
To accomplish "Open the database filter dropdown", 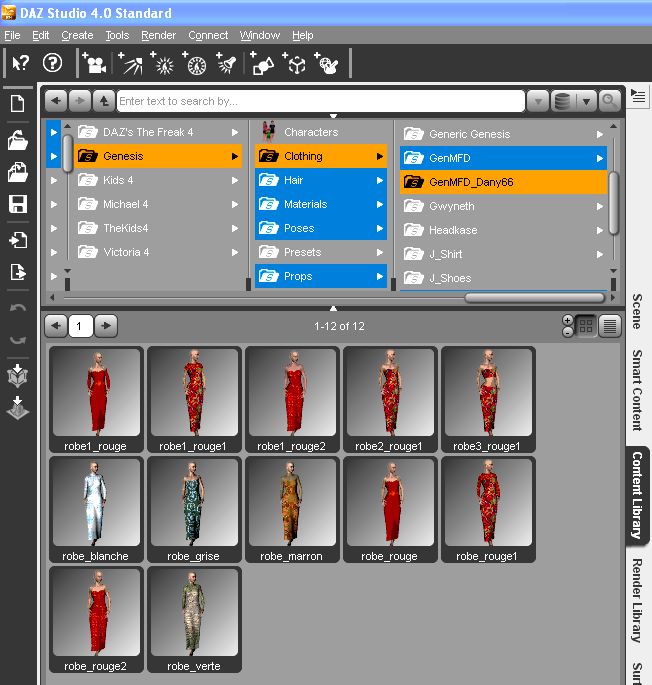I will point(586,101).
